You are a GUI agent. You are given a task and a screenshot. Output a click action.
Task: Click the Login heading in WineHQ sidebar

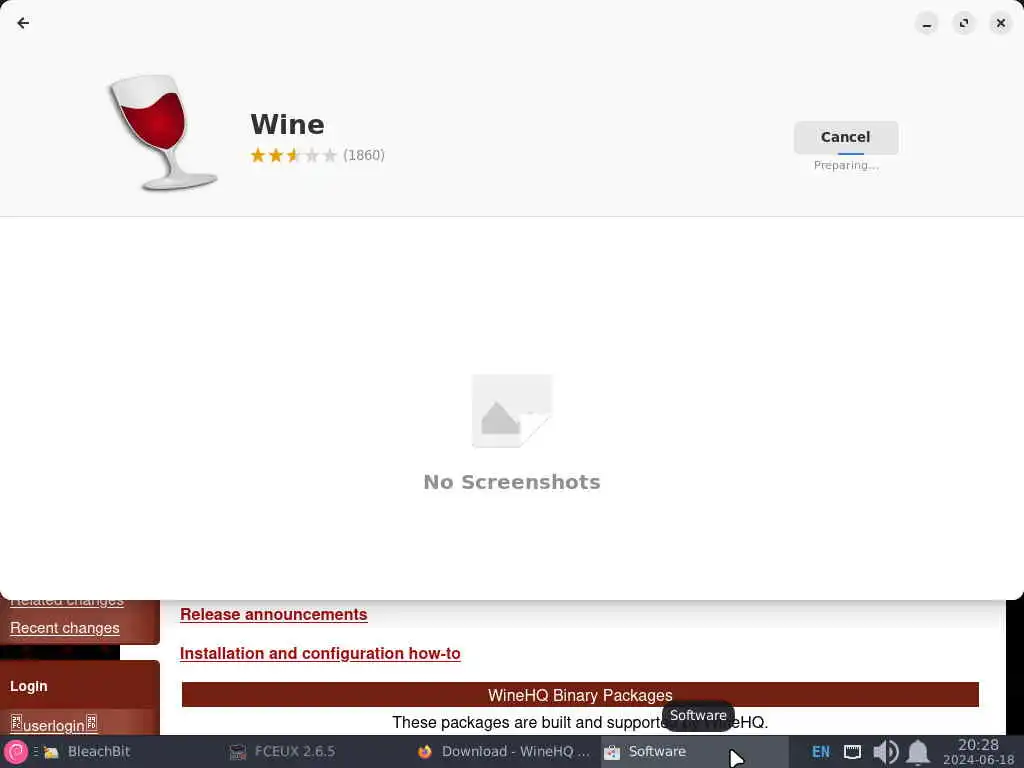pyautogui.click(x=29, y=686)
